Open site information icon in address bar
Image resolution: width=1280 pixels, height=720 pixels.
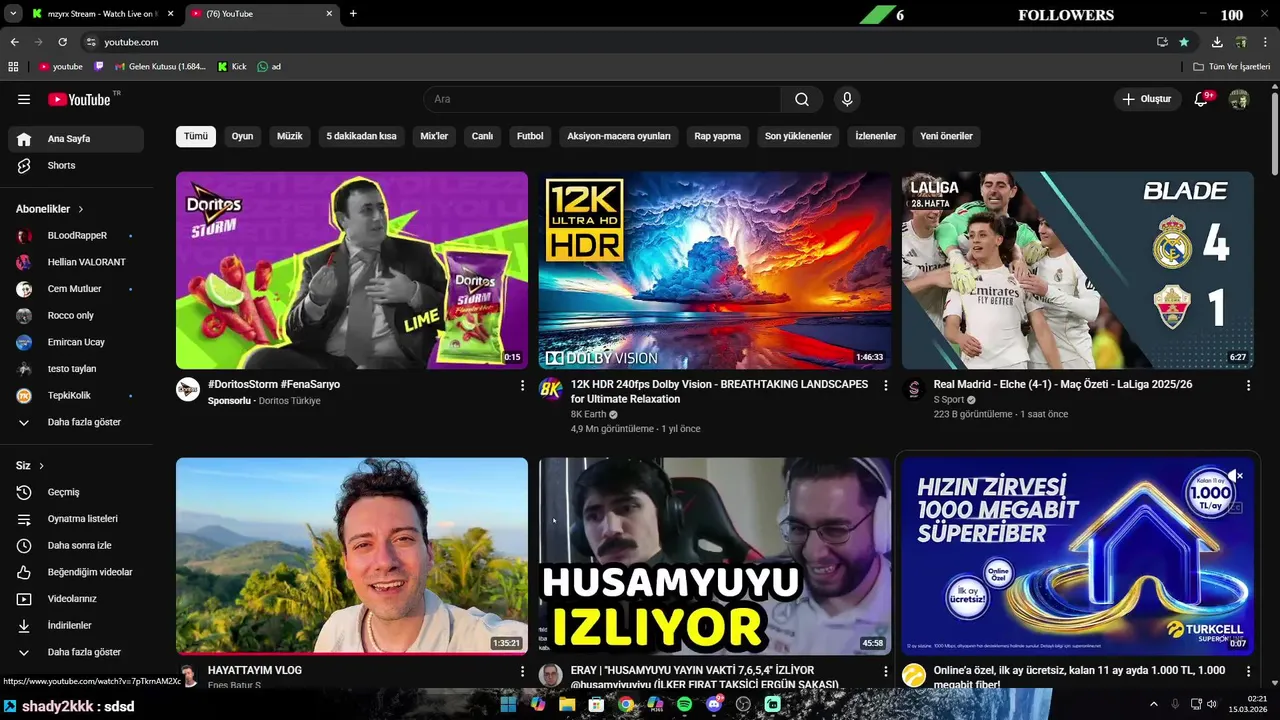click(x=91, y=42)
